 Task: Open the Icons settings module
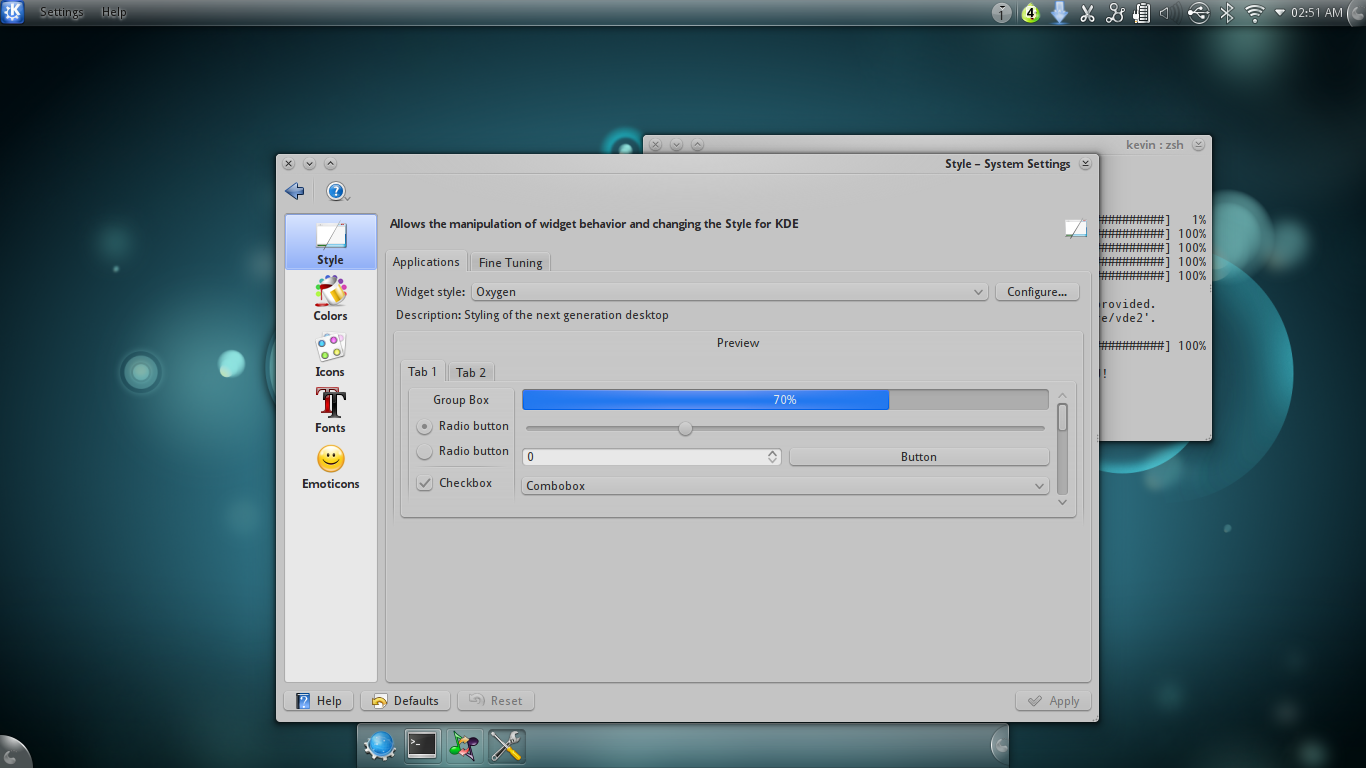tap(331, 355)
